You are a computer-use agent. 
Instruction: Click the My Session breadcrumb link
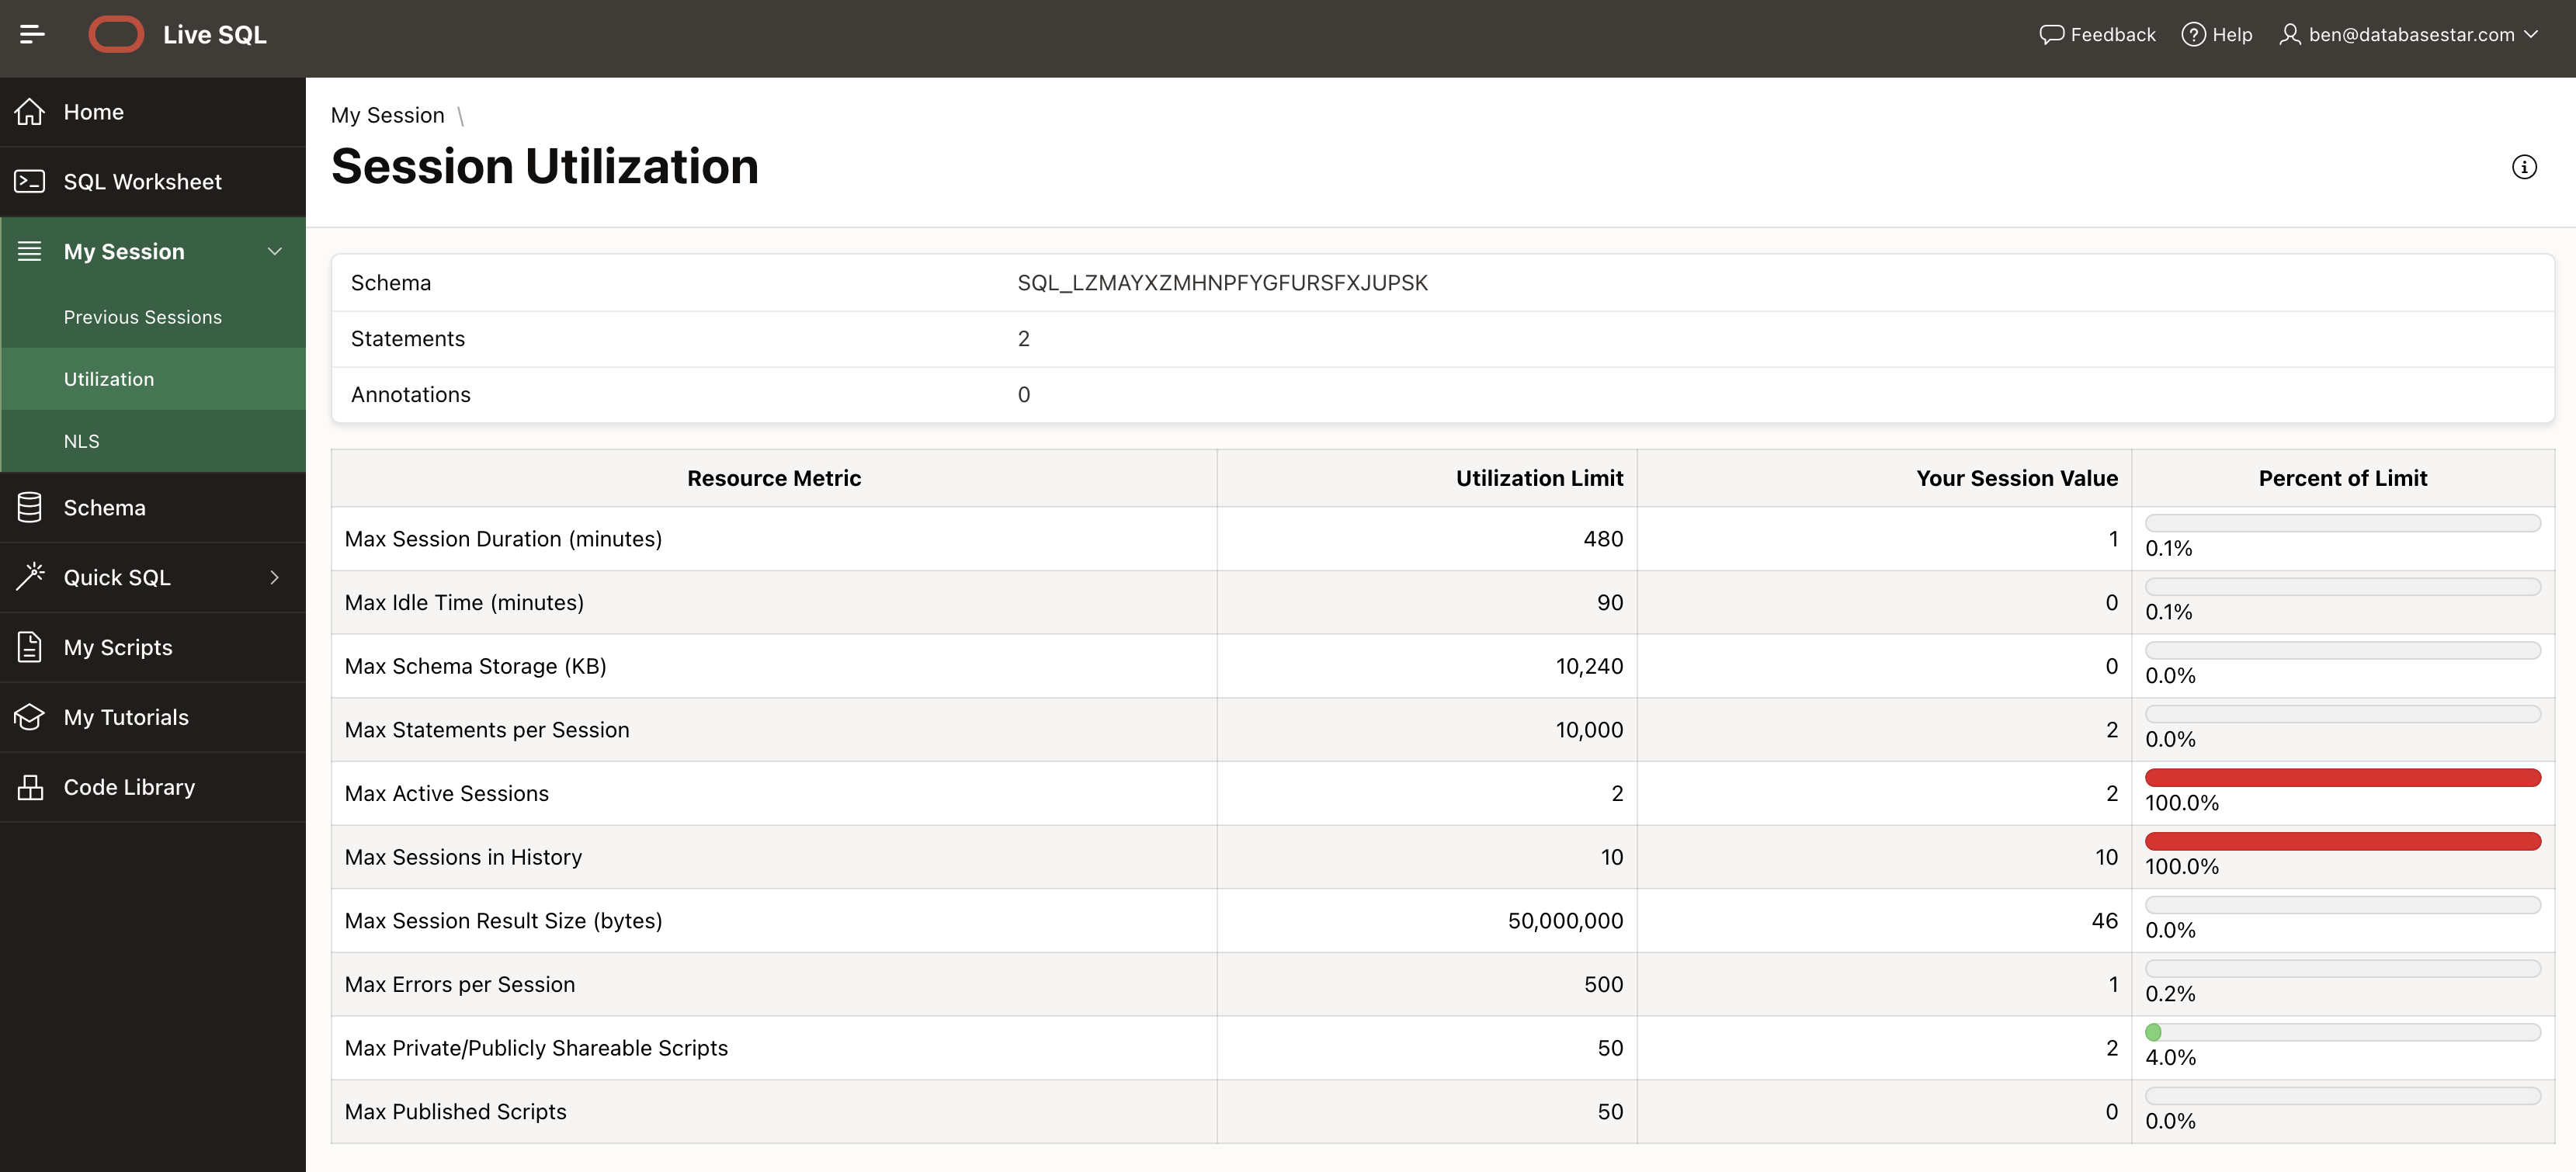point(387,115)
